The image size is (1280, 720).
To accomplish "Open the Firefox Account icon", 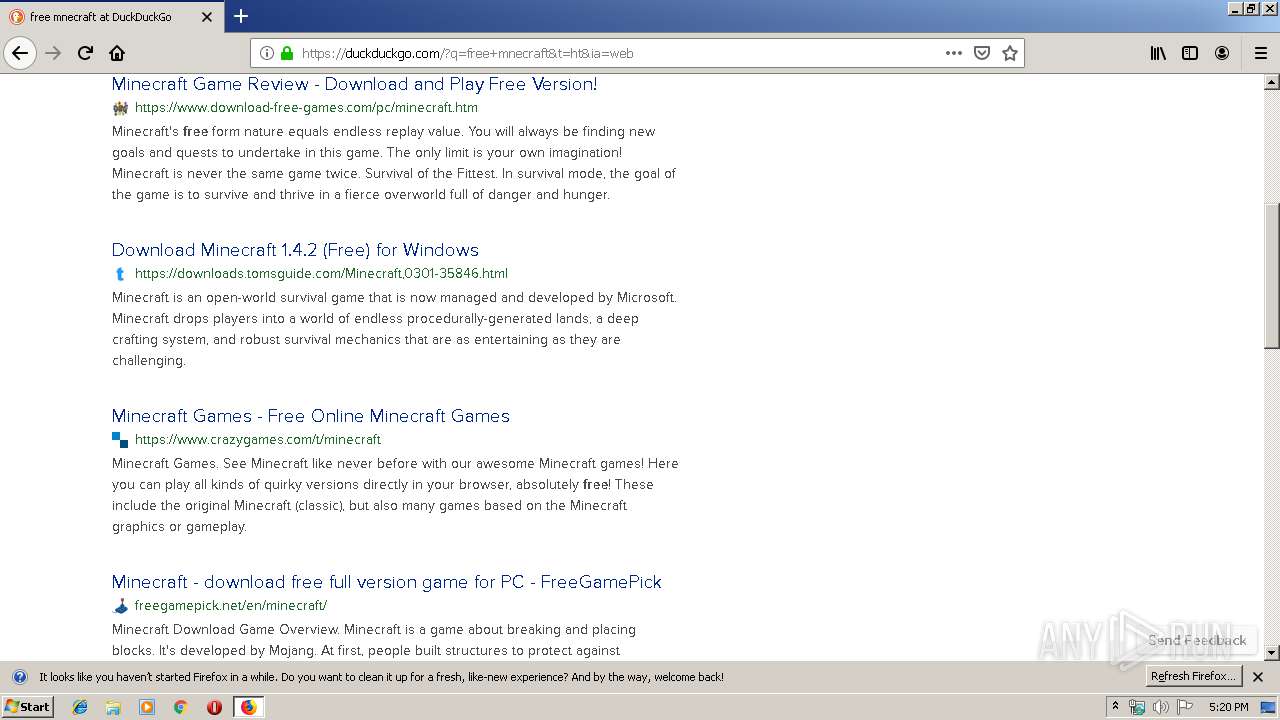I will [1222, 53].
